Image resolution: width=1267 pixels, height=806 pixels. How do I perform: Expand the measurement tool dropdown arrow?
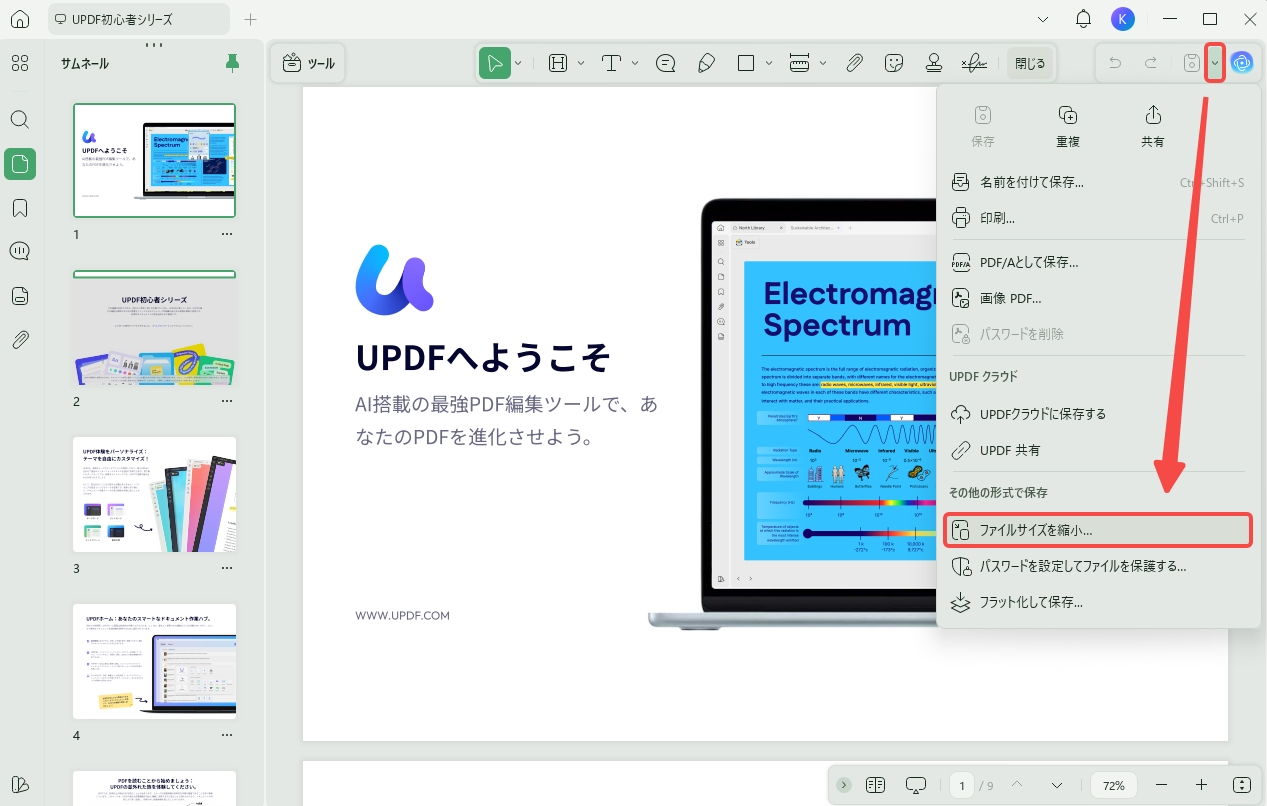[x=823, y=63]
